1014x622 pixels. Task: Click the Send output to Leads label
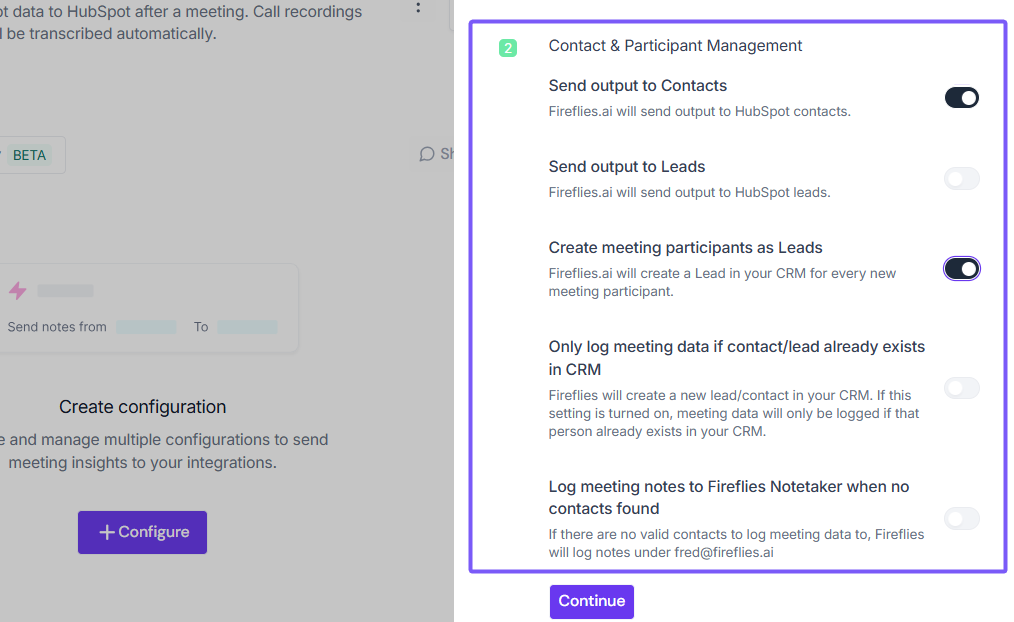pyautogui.click(x=627, y=166)
